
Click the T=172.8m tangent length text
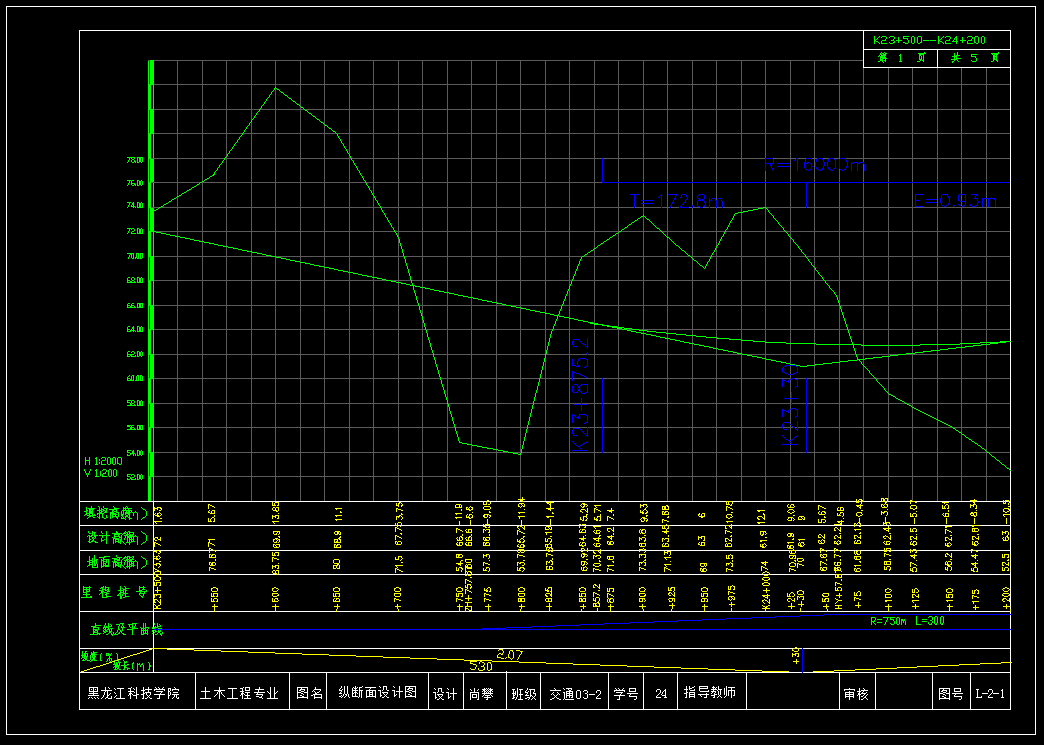click(677, 201)
